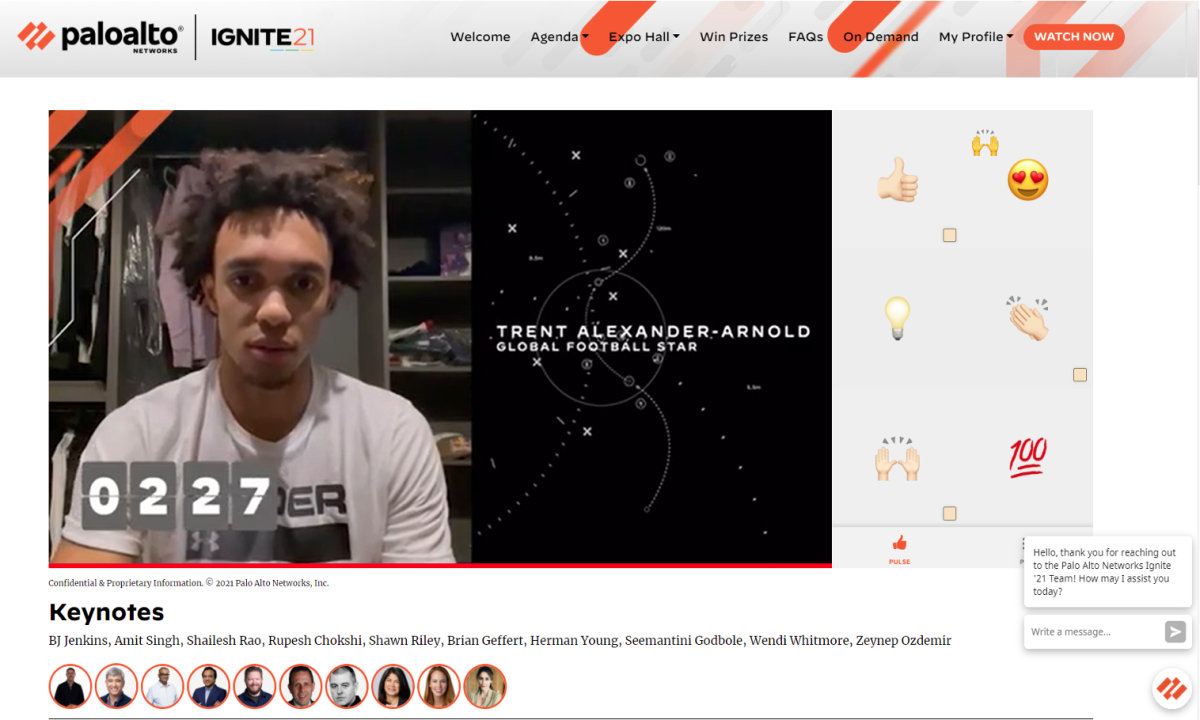The height and width of the screenshot is (720, 1200).
Task: Send a thumbs up emoji reaction
Action: point(897,180)
